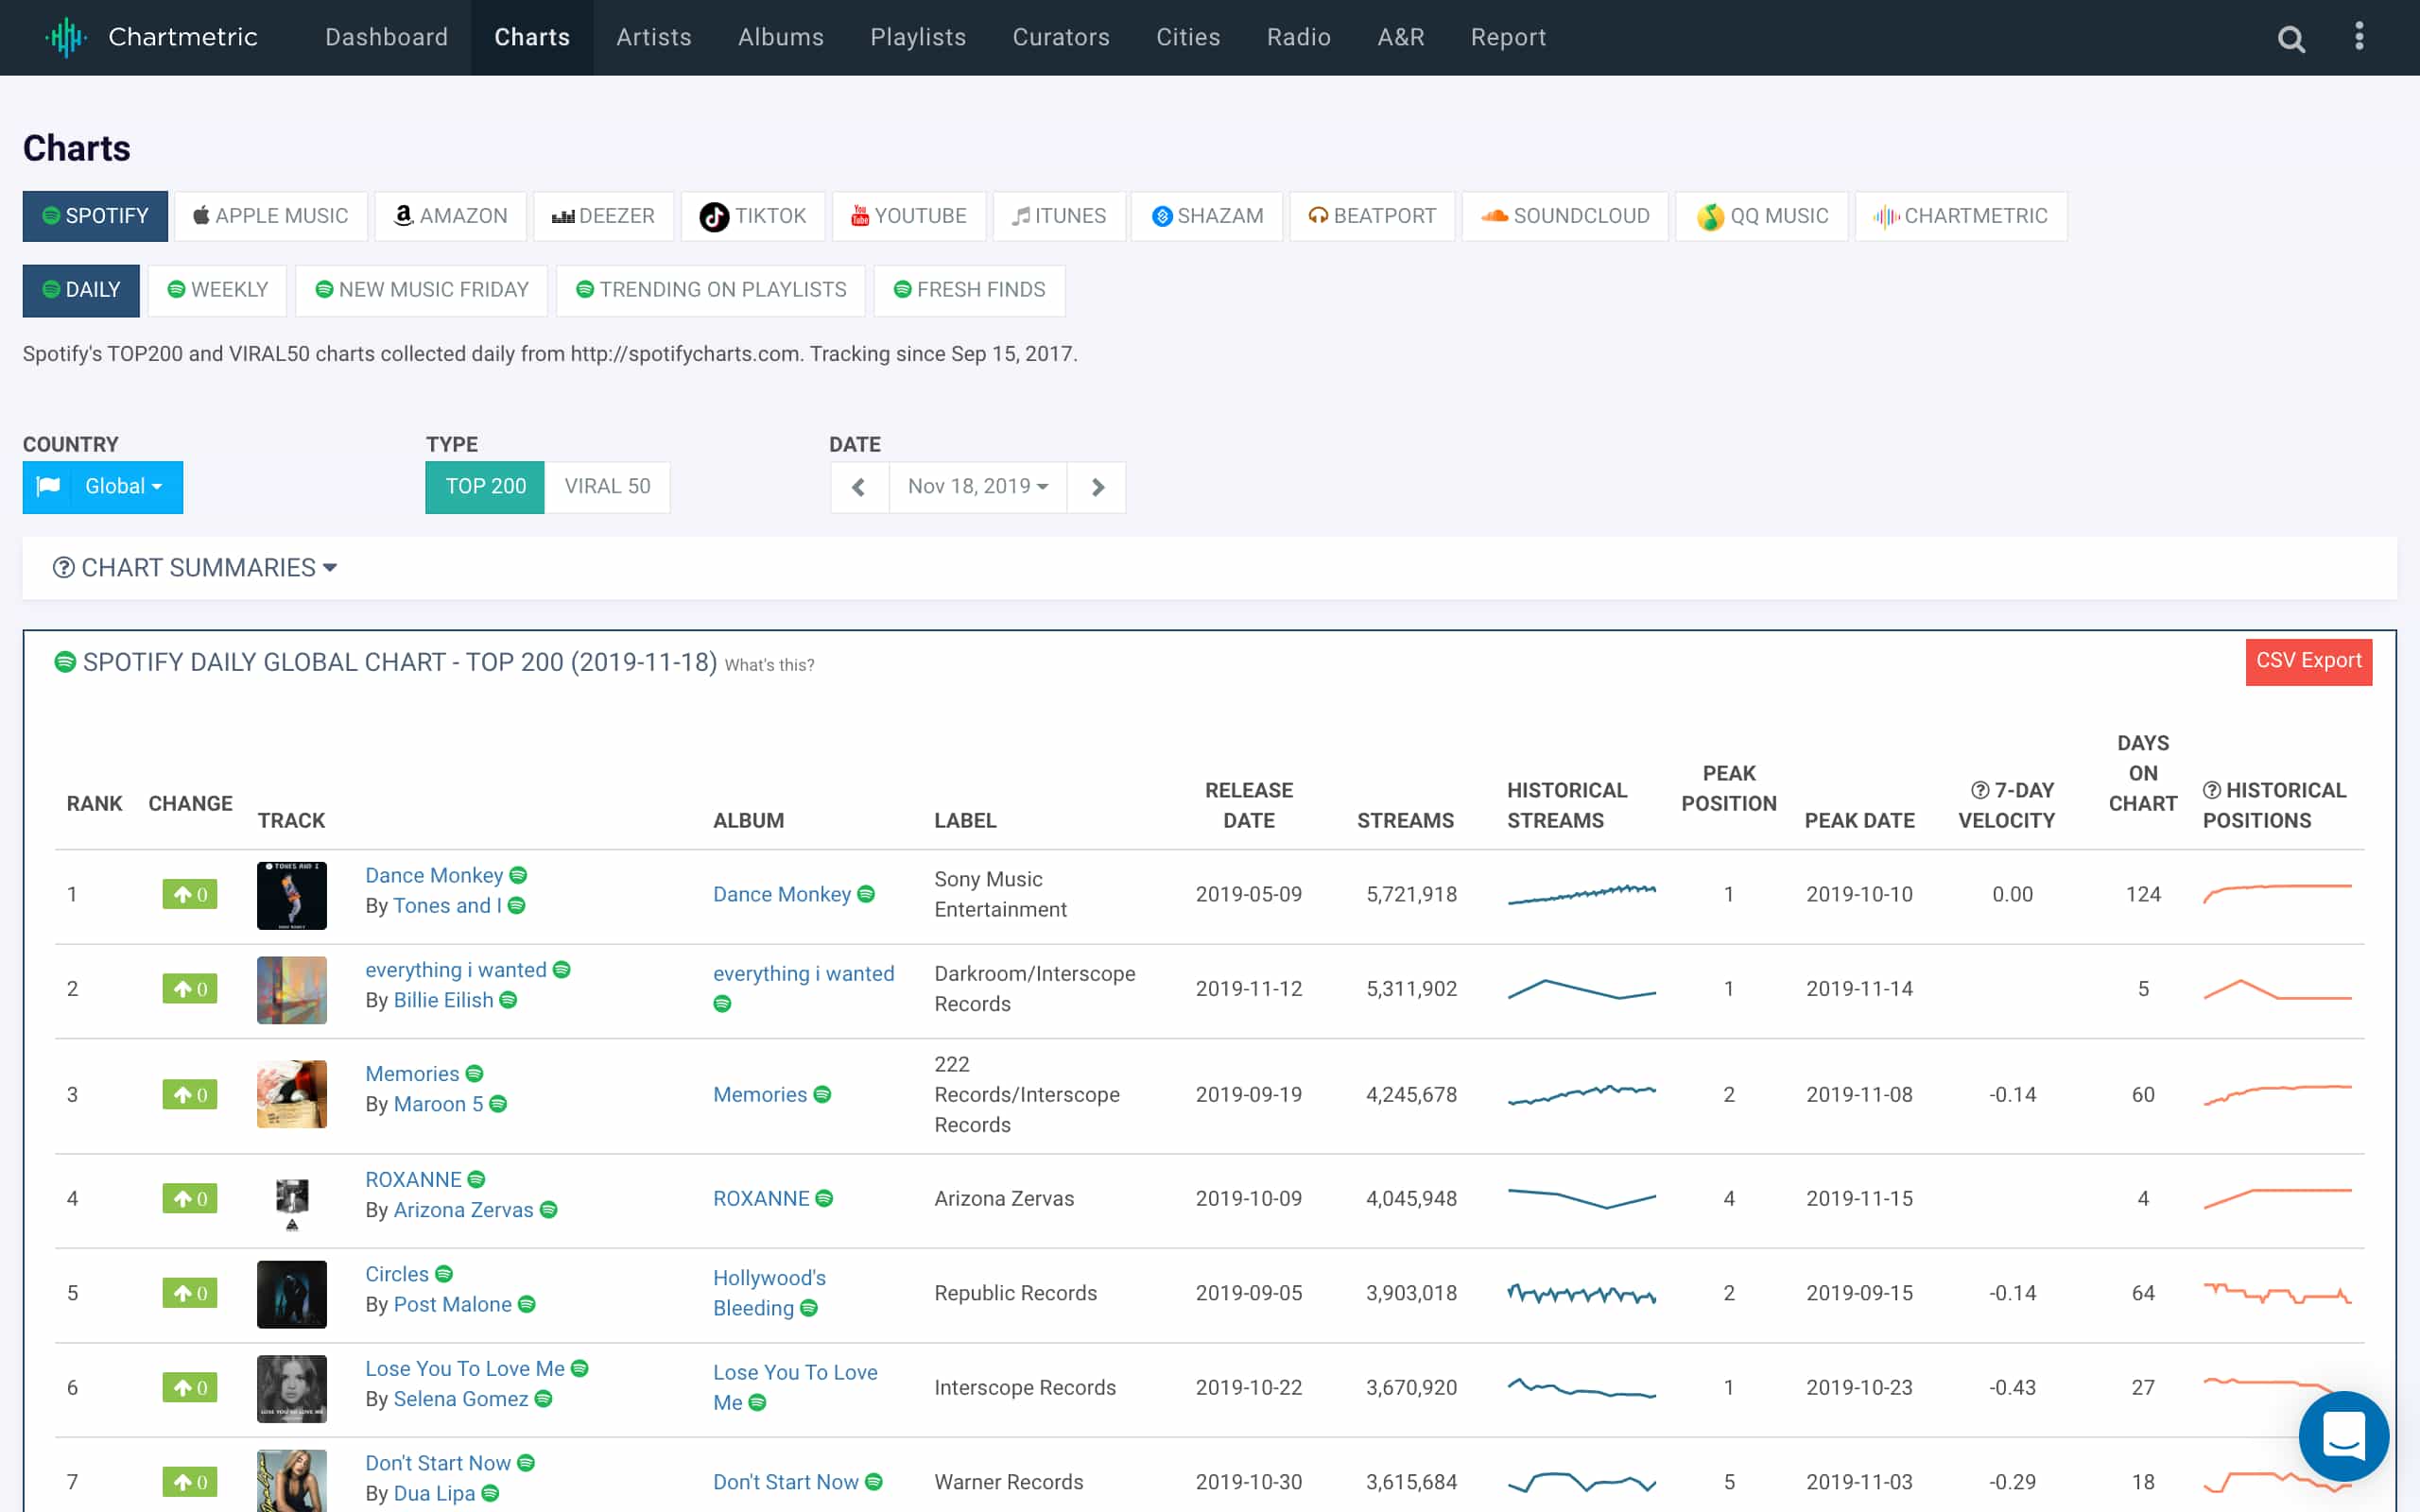Click the Spotify icon beside Circles track

[444, 1274]
